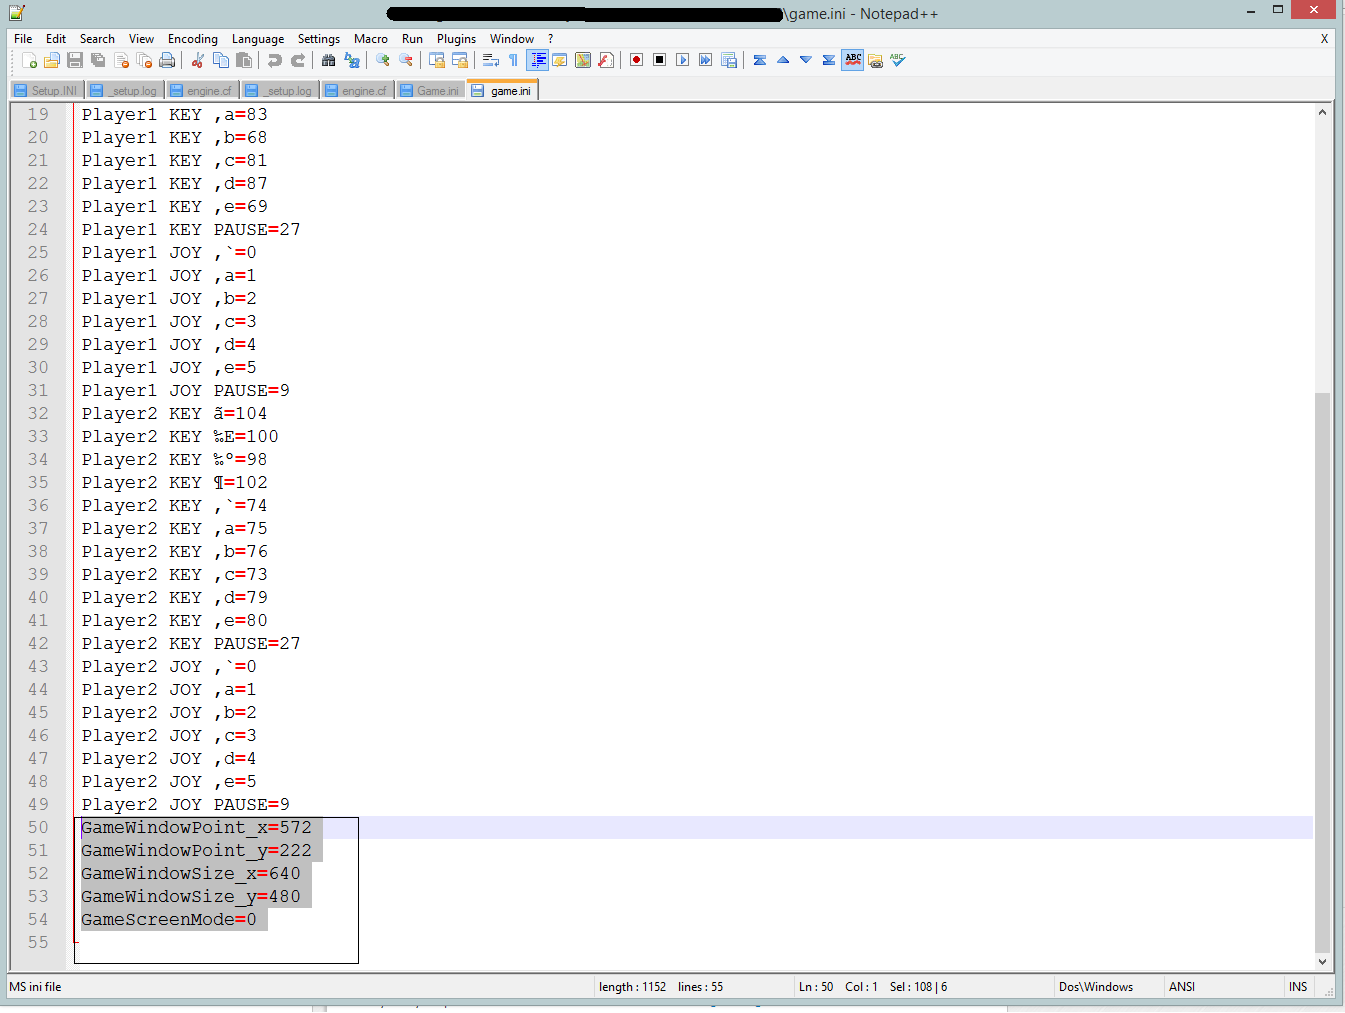Open the Search menu

point(97,39)
